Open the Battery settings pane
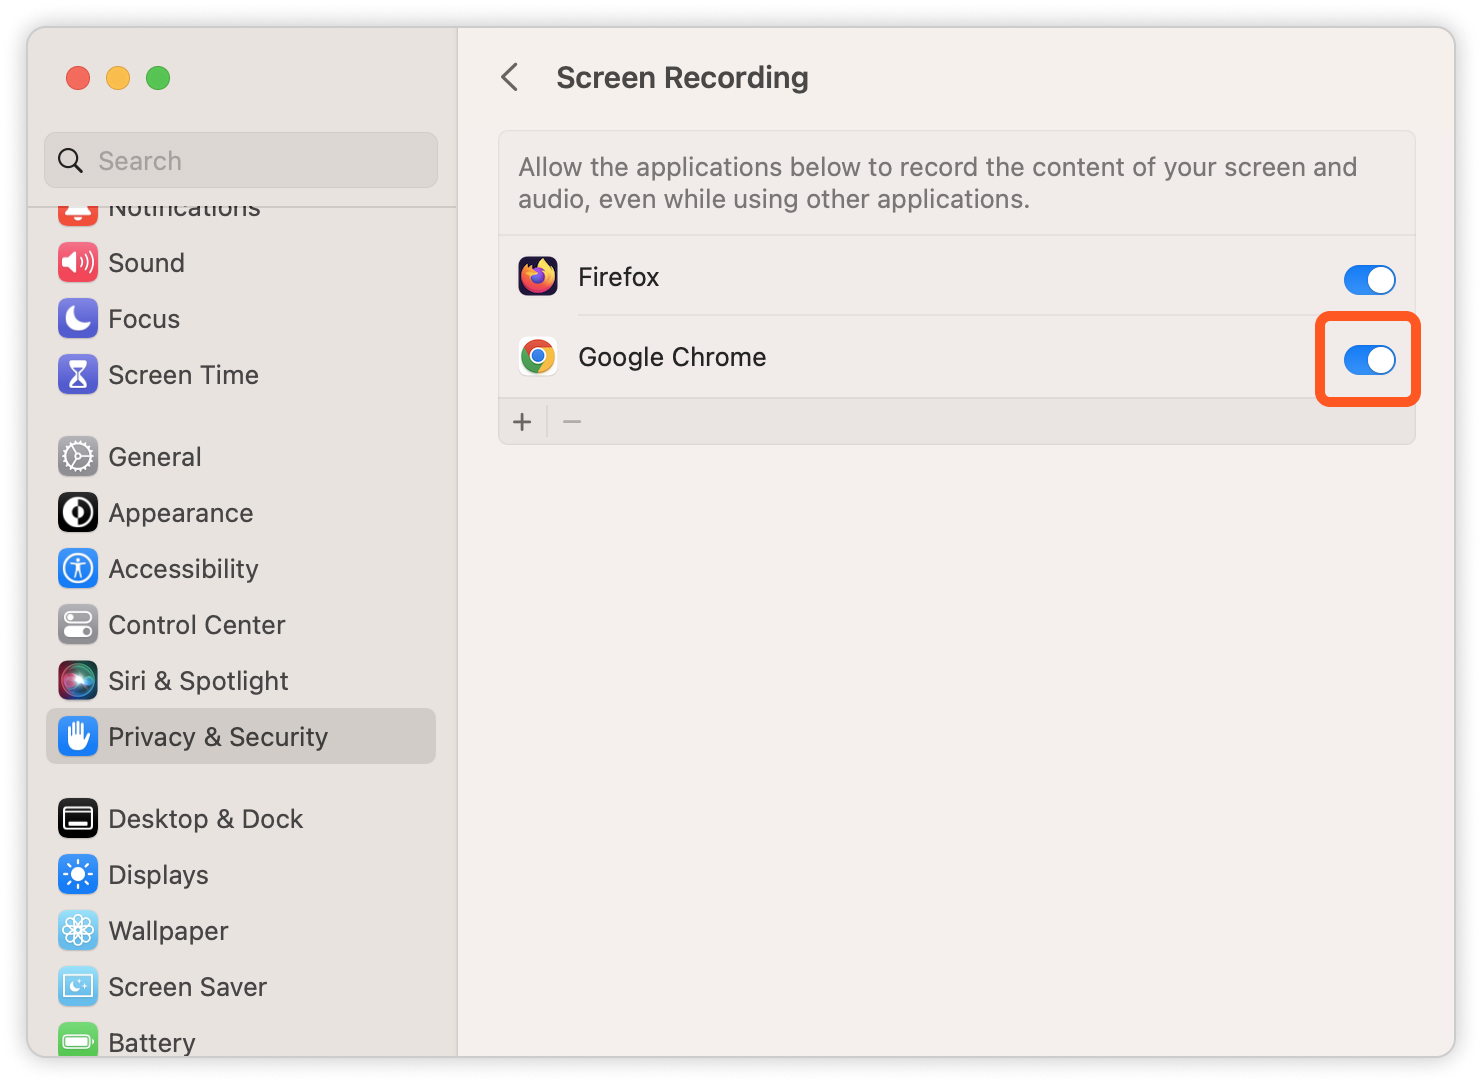This screenshot has width=1482, height=1084. (241, 1038)
